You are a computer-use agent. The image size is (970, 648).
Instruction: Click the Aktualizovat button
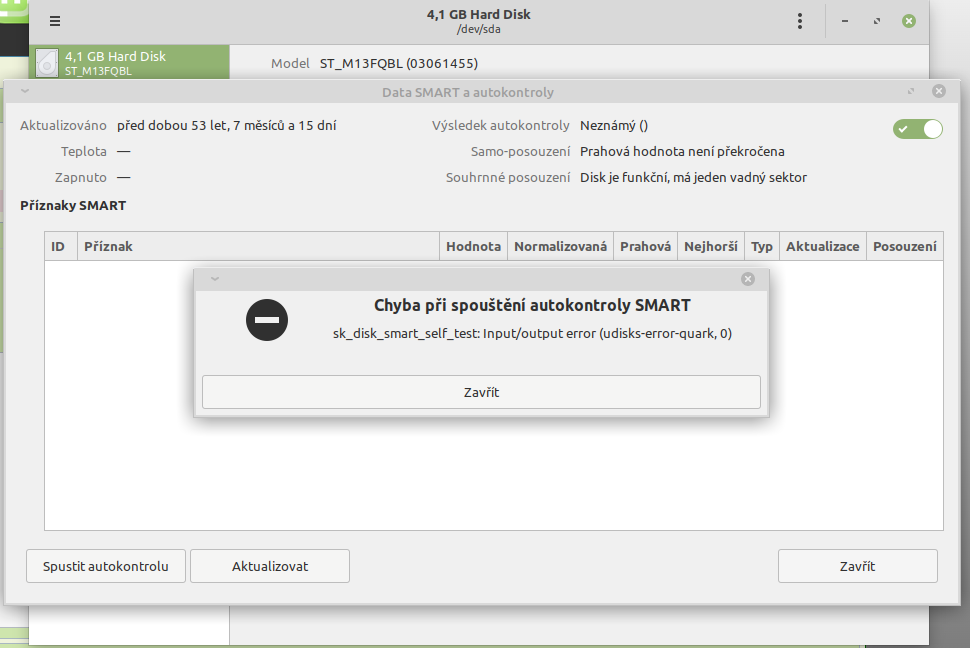pos(270,566)
